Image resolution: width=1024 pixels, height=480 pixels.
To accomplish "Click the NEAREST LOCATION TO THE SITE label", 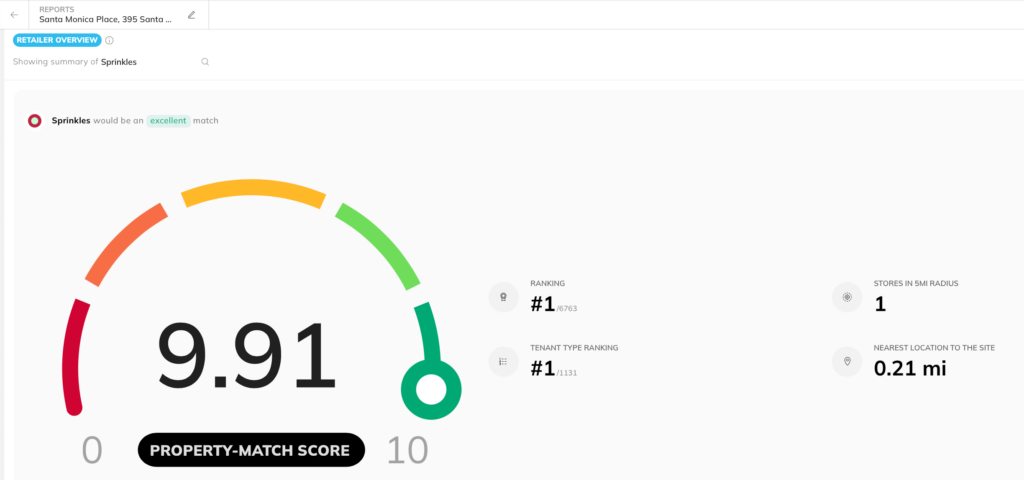I will [934, 348].
